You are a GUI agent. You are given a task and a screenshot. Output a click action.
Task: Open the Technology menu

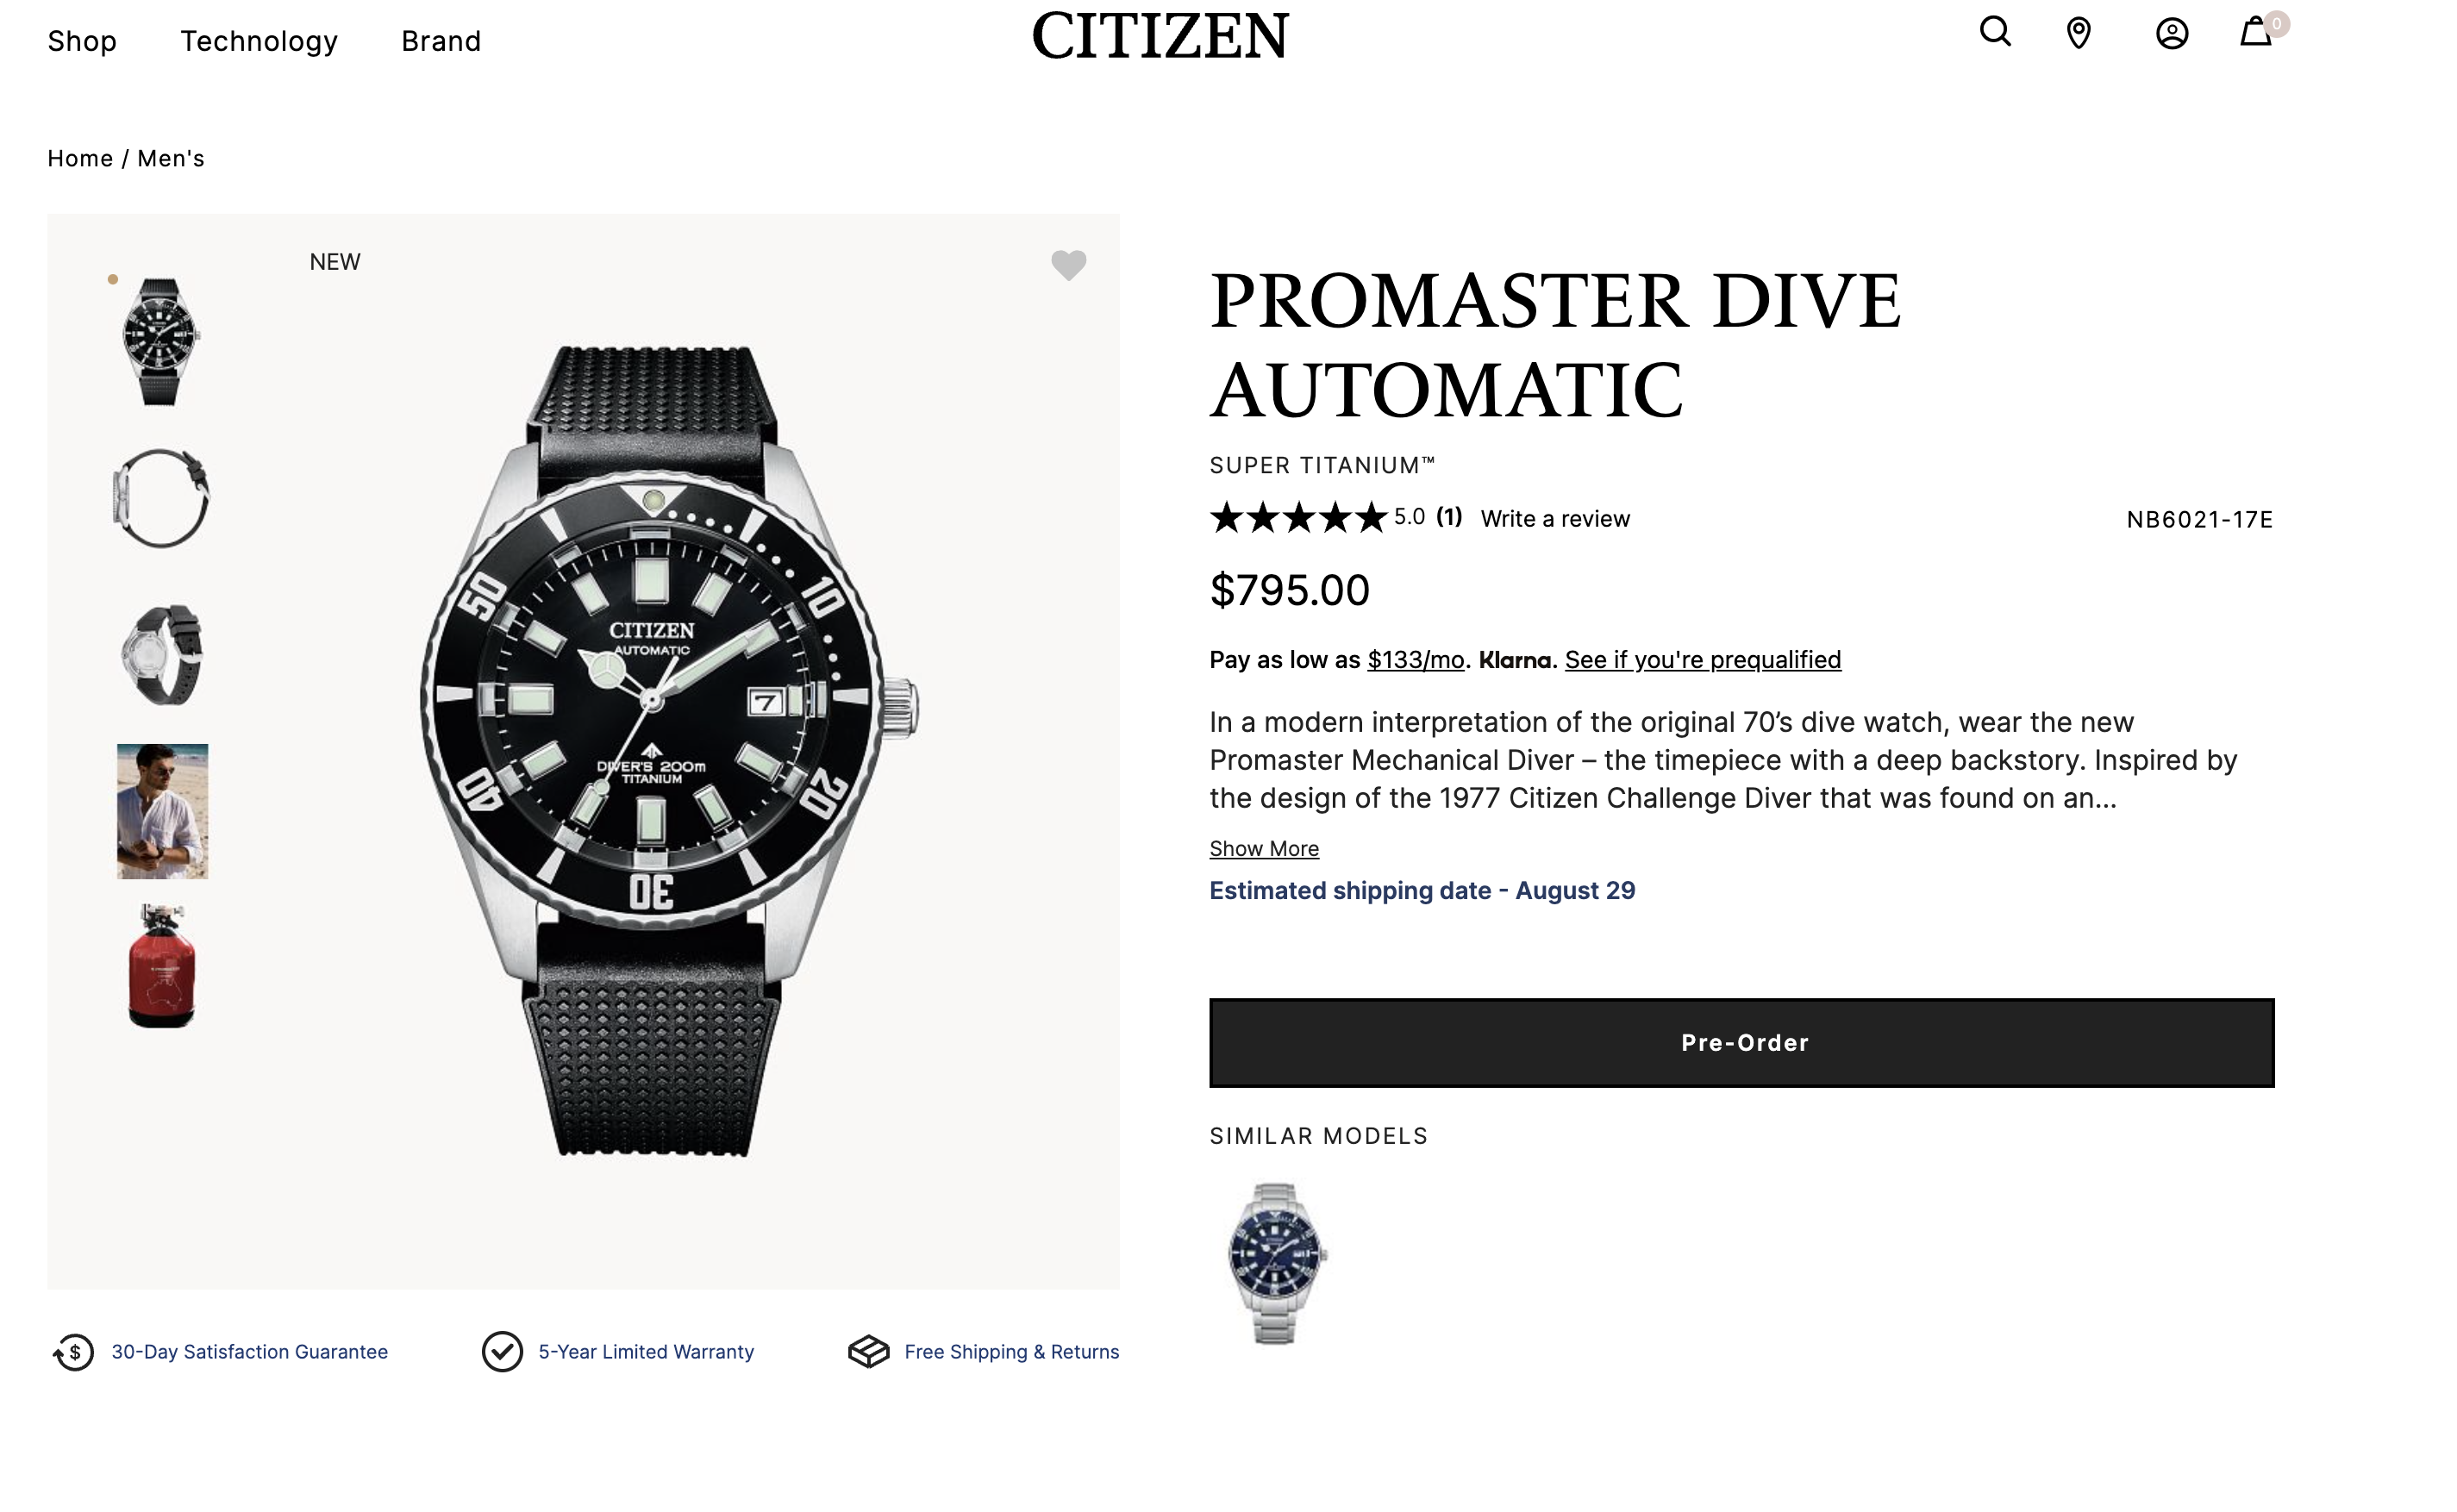pyautogui.click(x=259, y=41)
